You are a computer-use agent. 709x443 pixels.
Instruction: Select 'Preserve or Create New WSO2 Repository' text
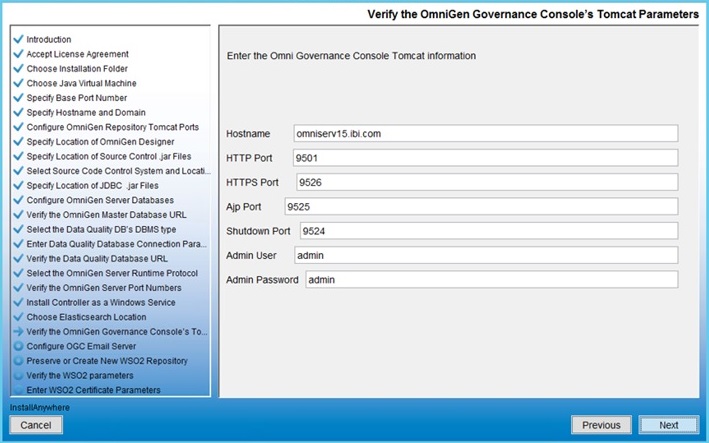coord(107,361)
